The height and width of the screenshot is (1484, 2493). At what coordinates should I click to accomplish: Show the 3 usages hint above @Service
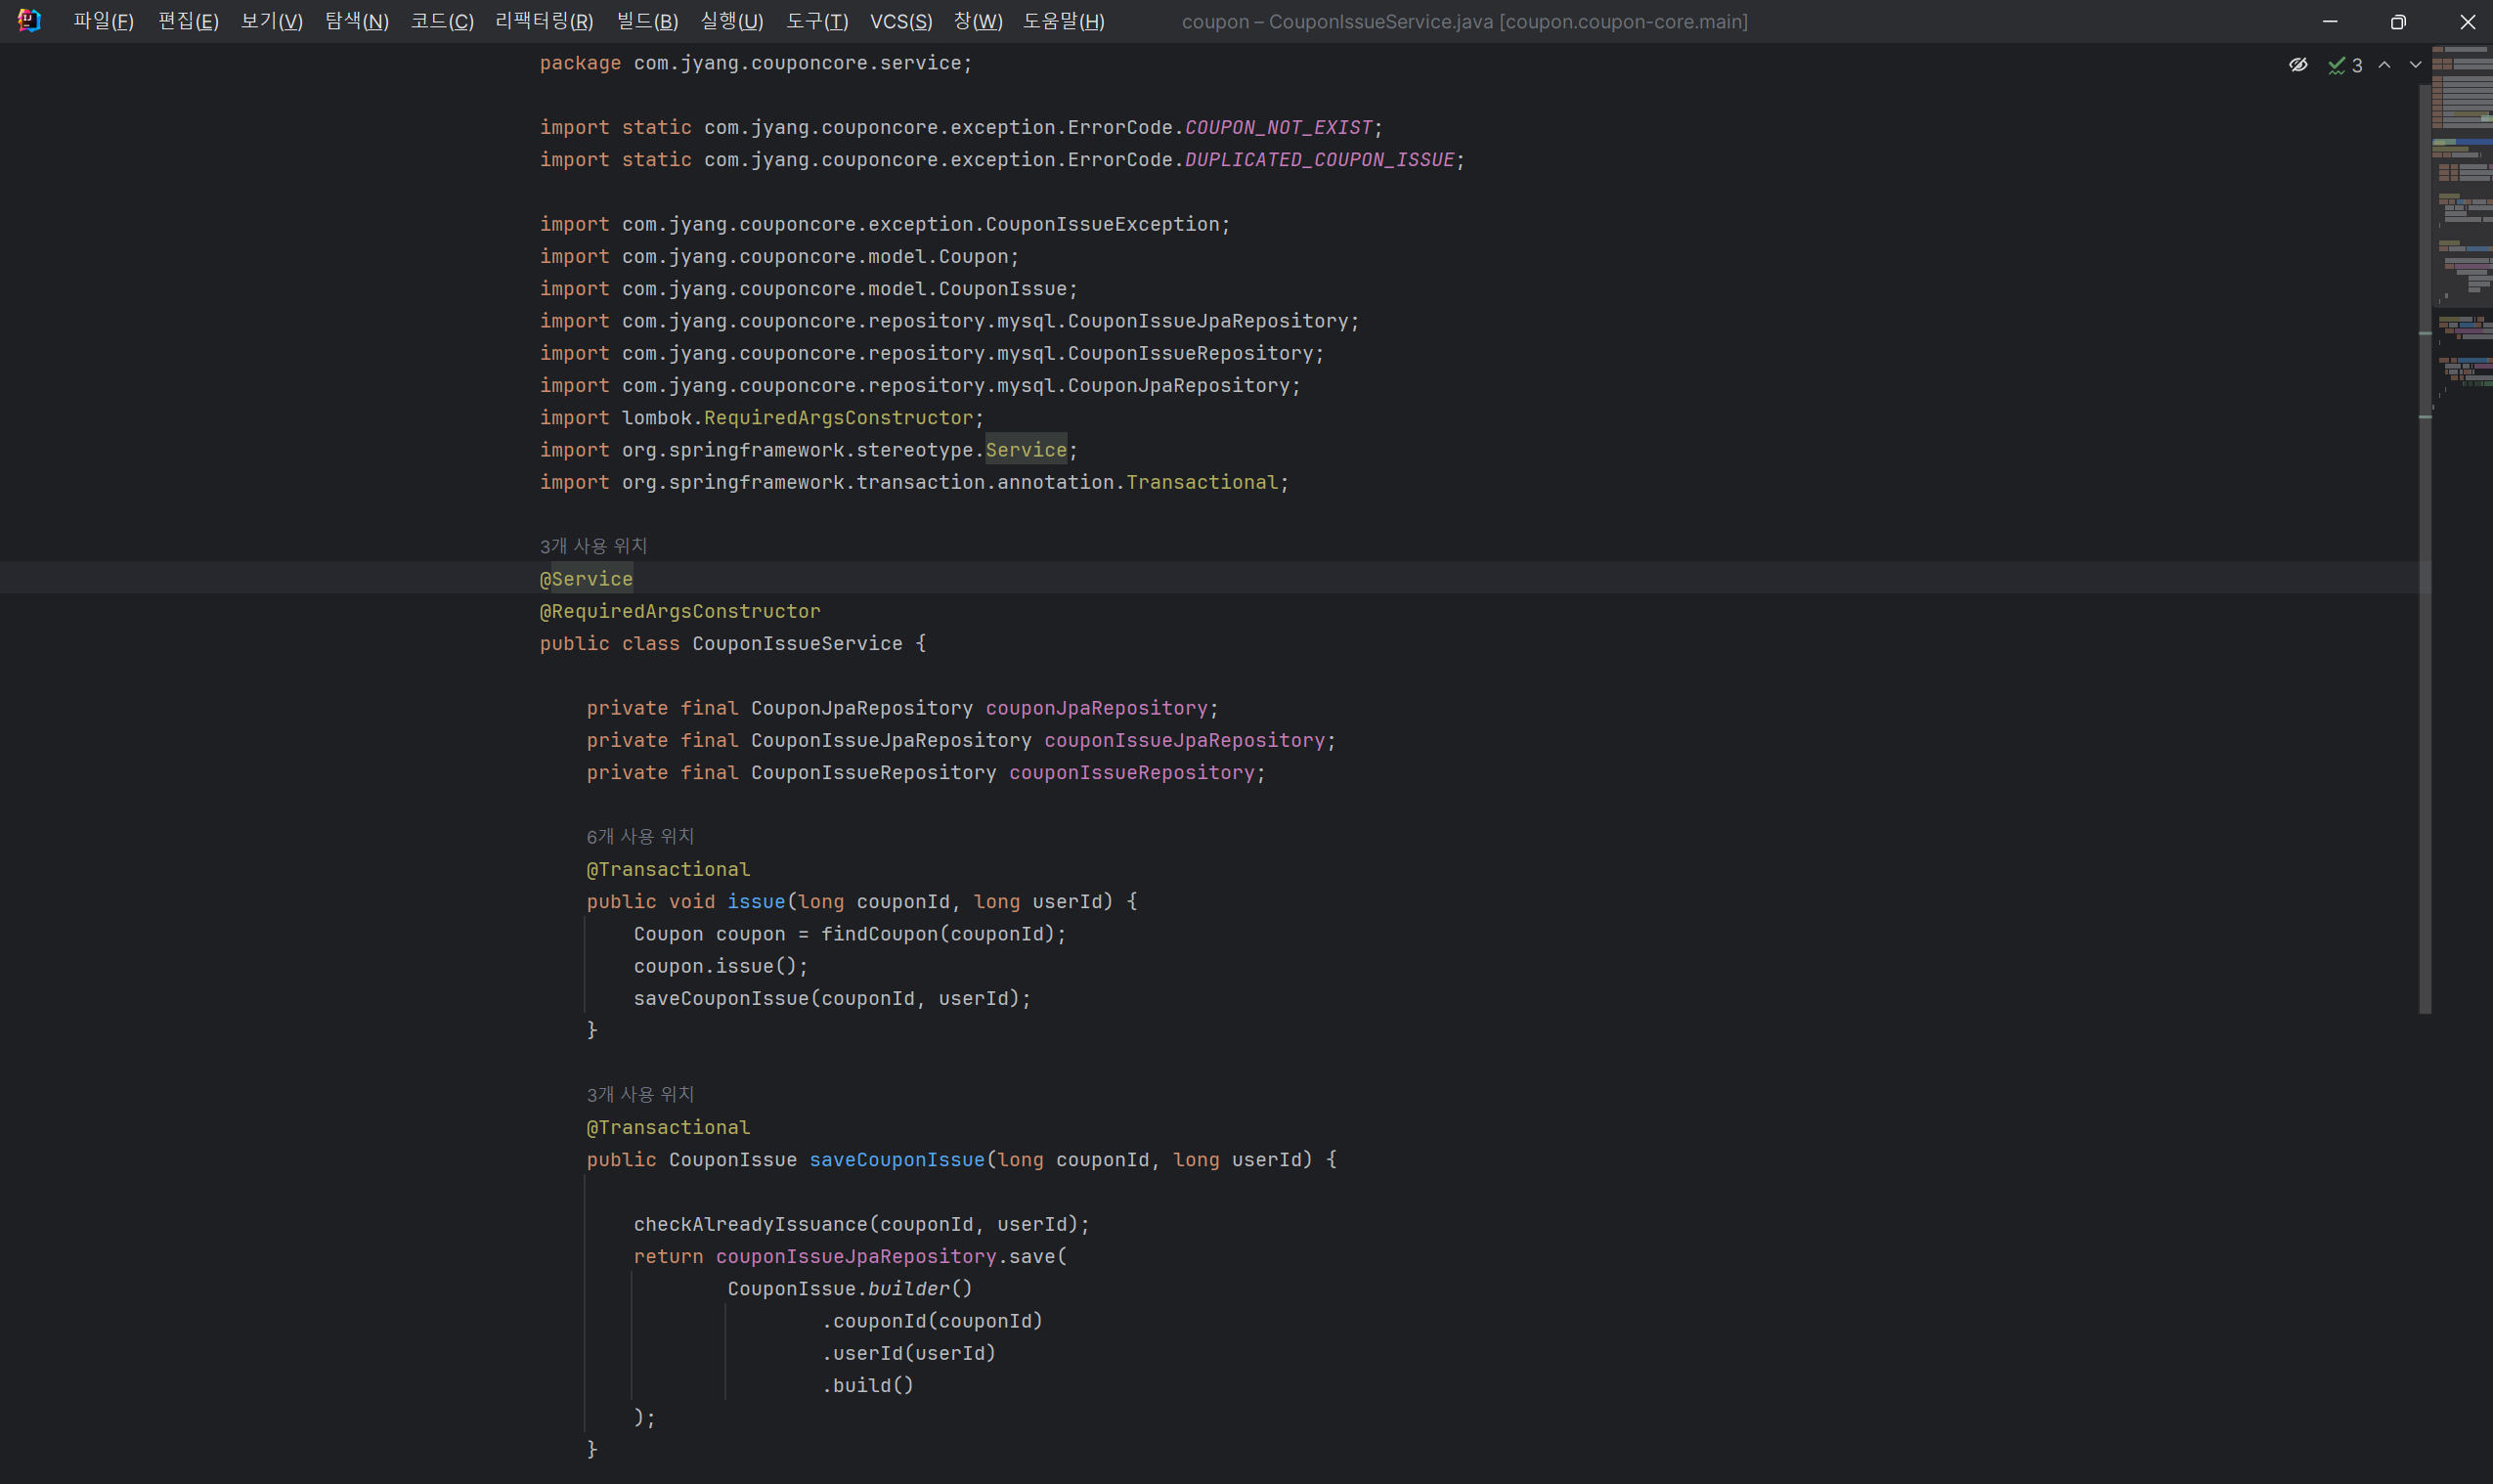coord(593,546)
